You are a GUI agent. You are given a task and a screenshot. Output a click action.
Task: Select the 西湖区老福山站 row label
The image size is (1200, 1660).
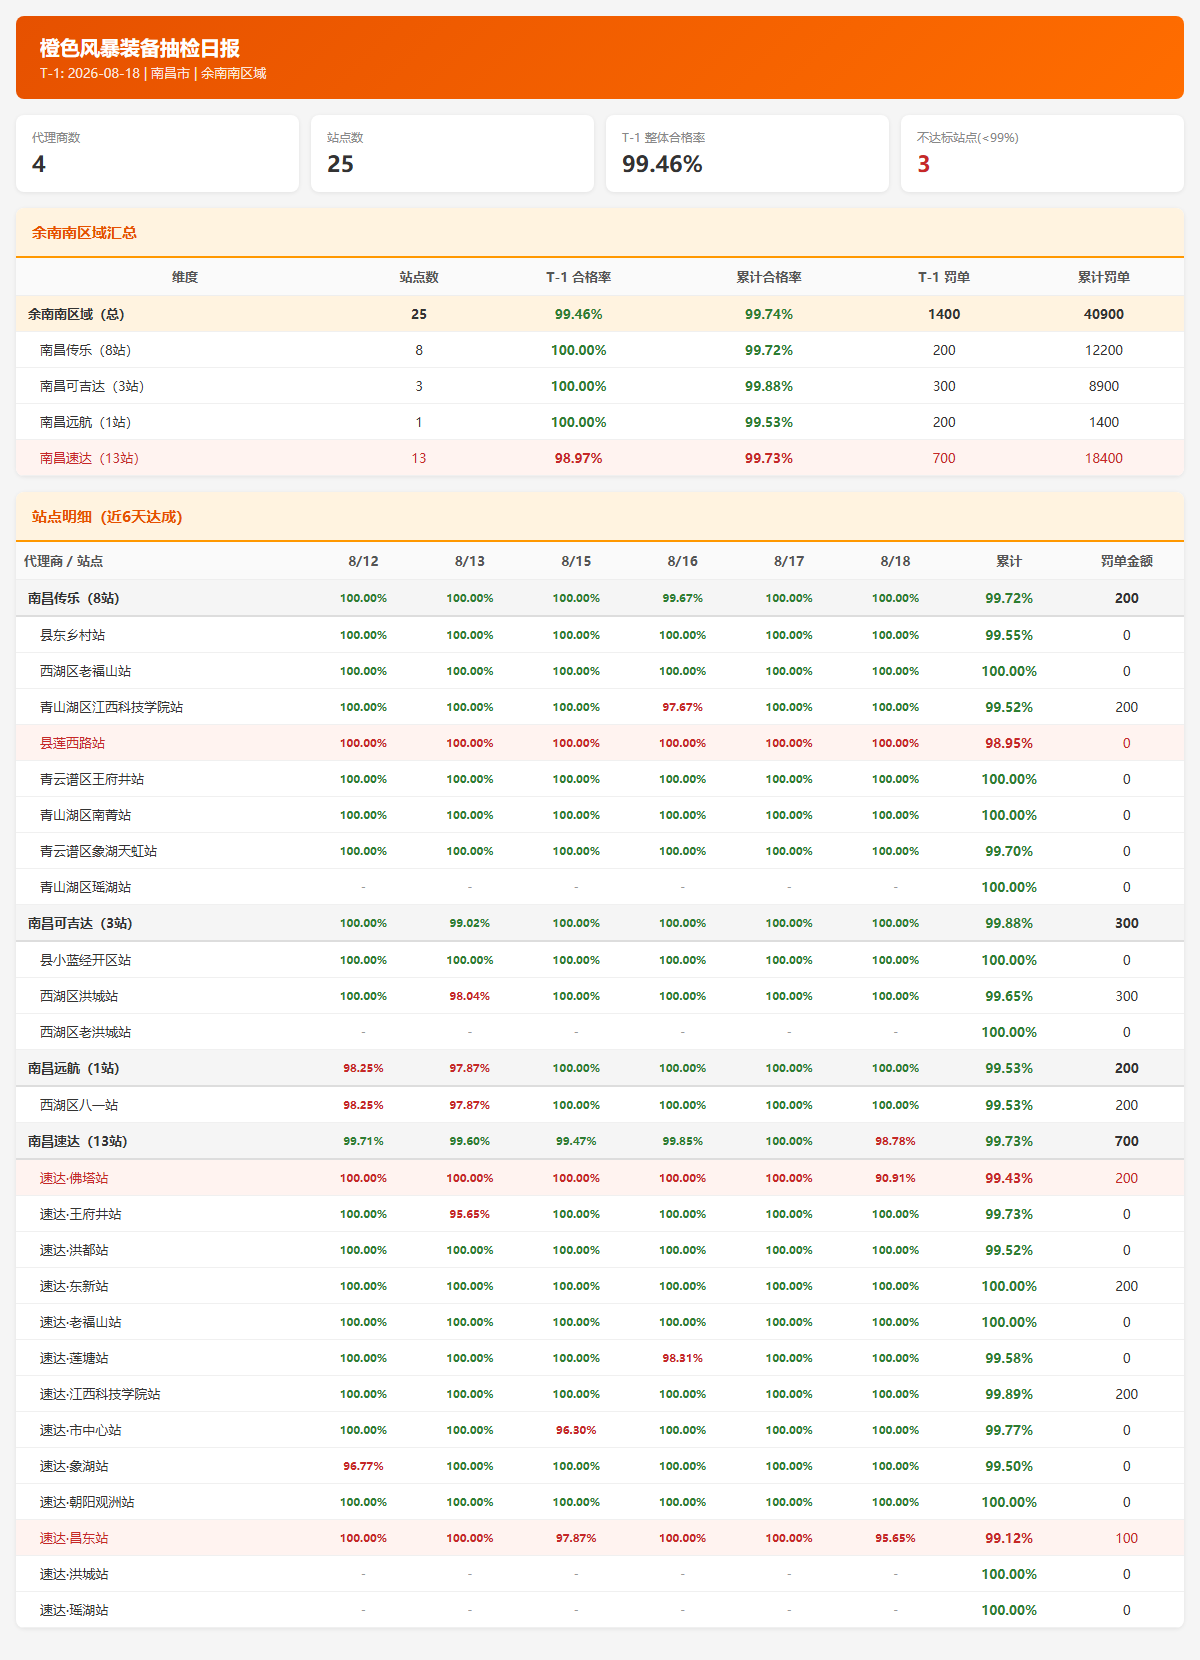[85, 671]
